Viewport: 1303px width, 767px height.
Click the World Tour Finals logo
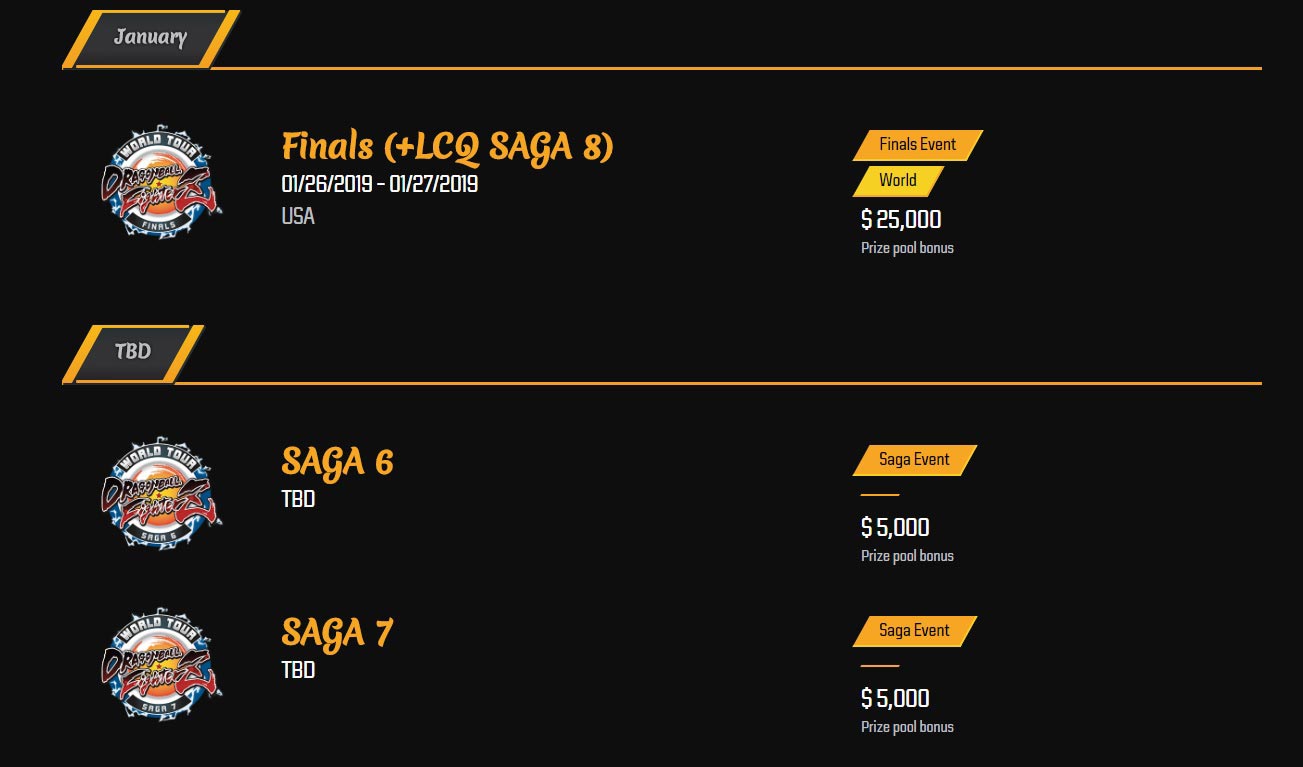pos(162,182)
